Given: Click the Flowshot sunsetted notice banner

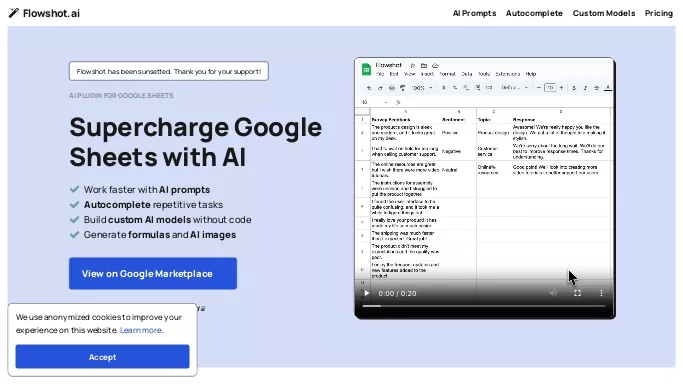Looking at the screenshot, I should pos(169,71).
